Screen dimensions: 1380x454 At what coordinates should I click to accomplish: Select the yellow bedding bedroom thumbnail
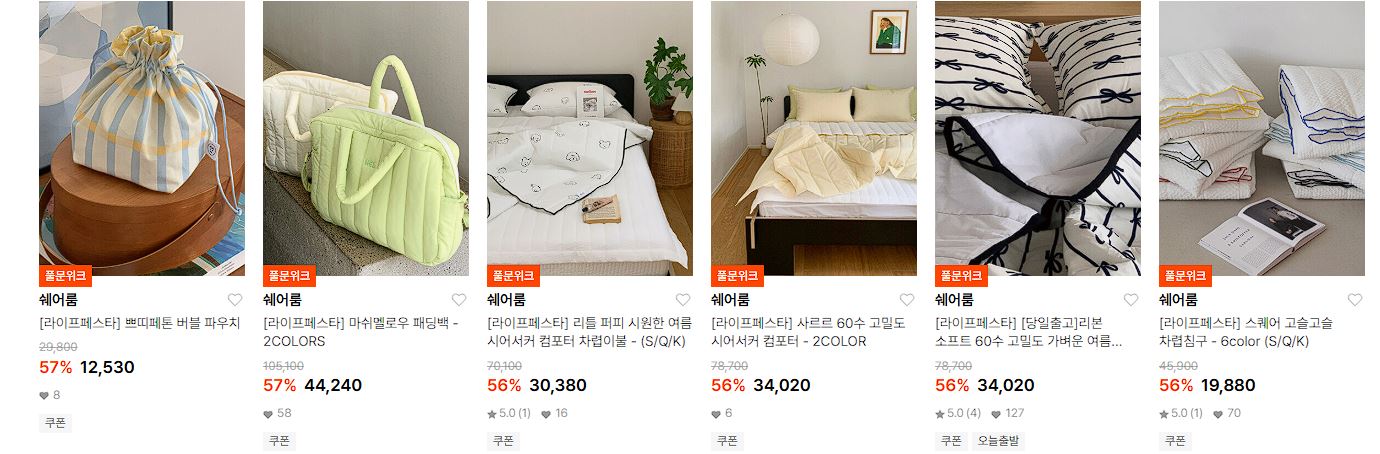814,138
